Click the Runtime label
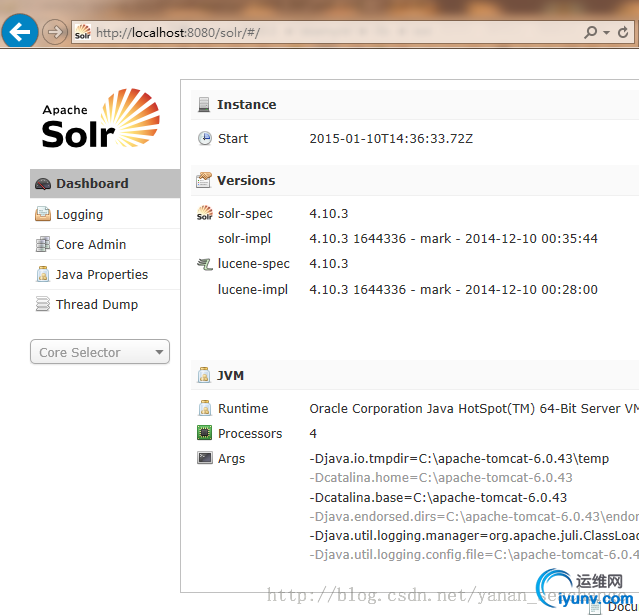This screenshot has width=639, height=615. point(243,408)
